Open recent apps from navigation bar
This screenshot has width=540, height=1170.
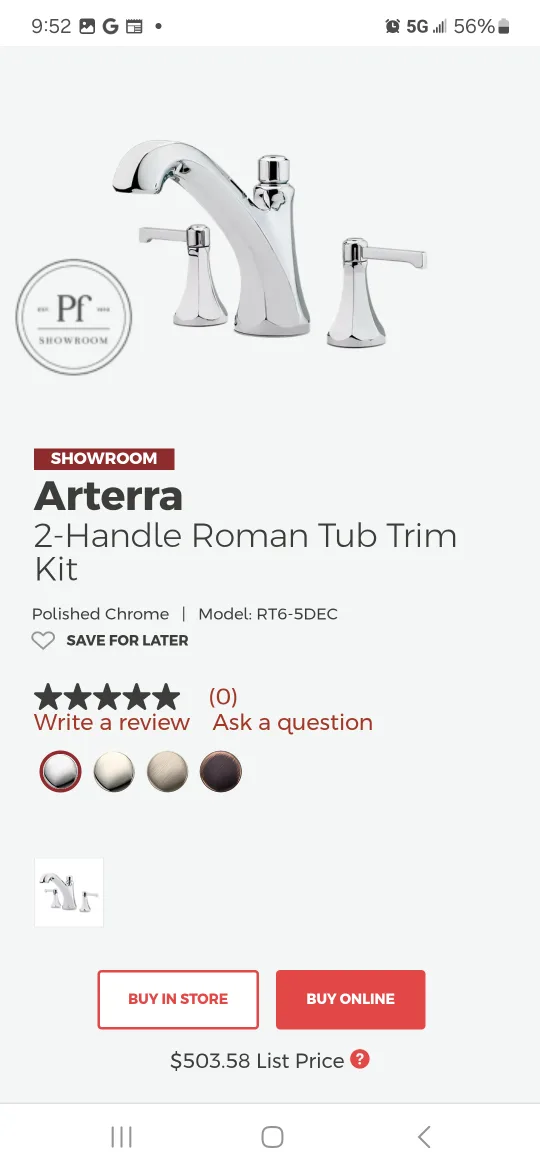pos(121,1136)
